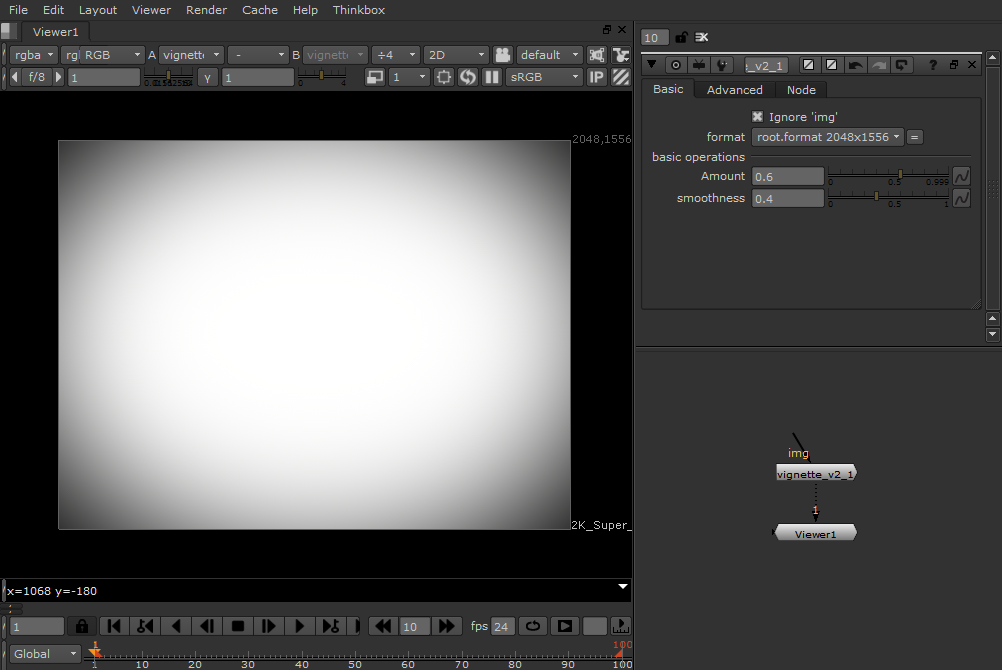This screenshot has height=670, width=1002.
Task: Open the Amount animation curve menu
Action: [961, 176]
